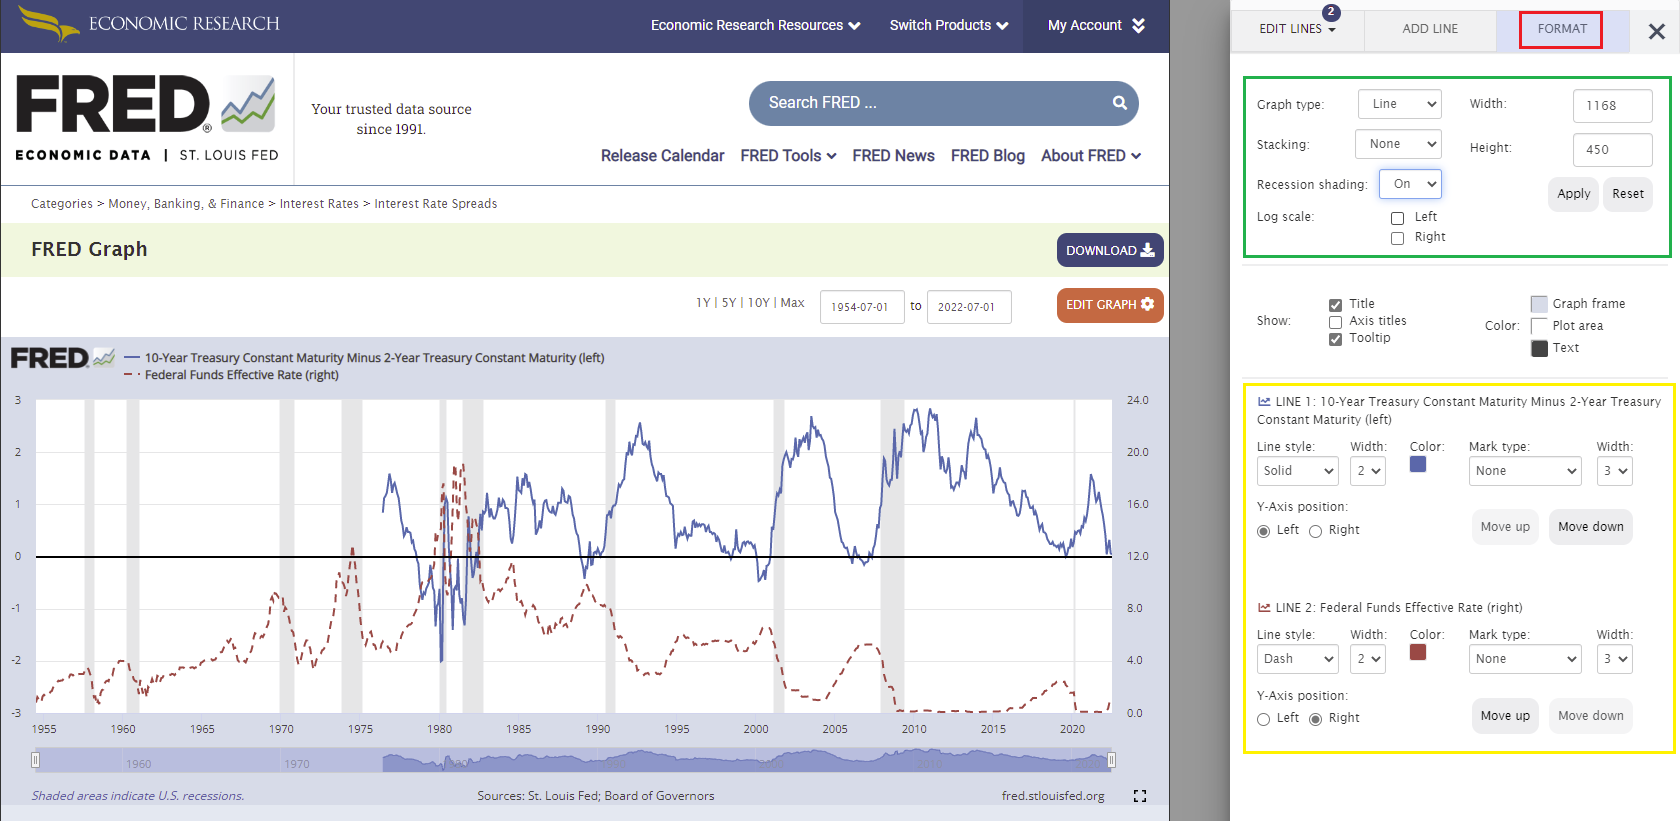Screen dimensions: 1680x840
Task: Open the About FRED menu
Action: pos(1091,156)
